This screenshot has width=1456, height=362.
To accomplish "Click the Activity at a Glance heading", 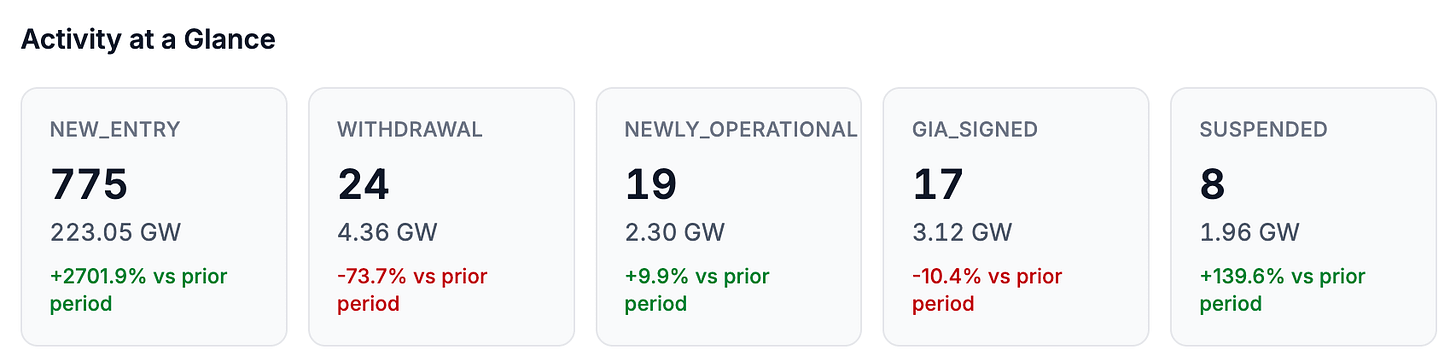I will pyautogui.click(x=148, y=39).
